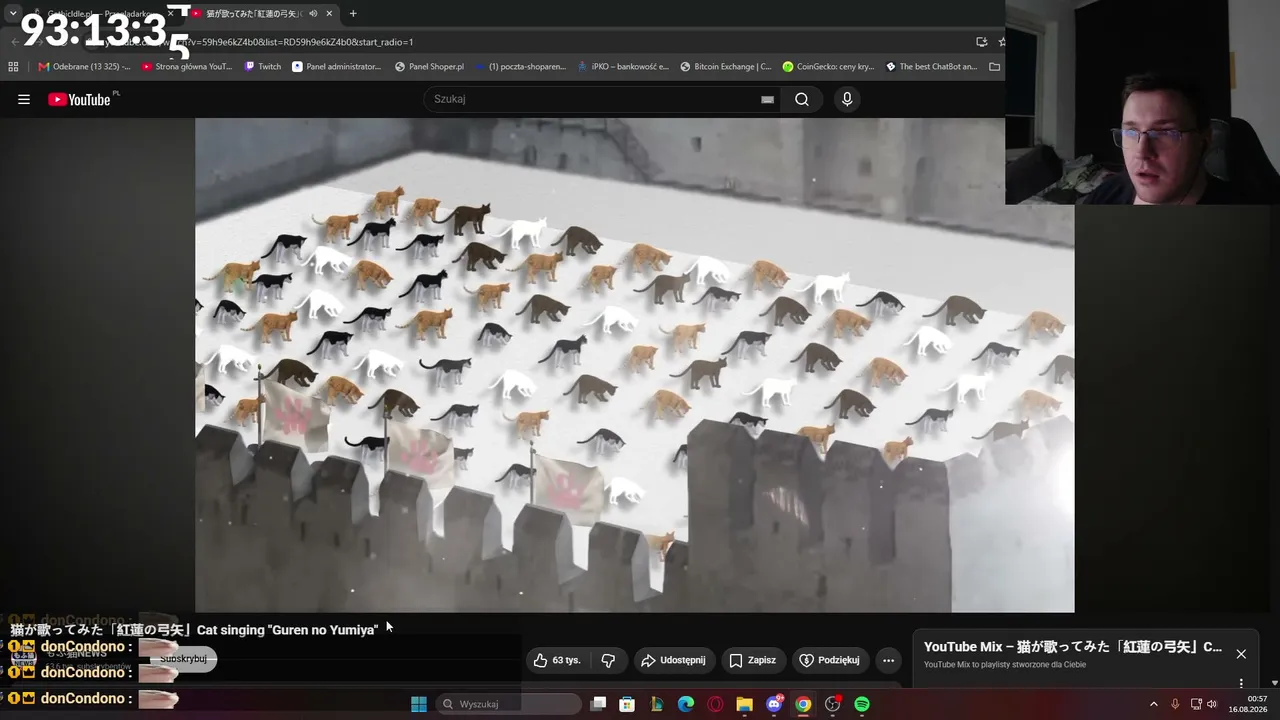Click the microphone tray icon

pyautogui.click(x=1175, y=704)
